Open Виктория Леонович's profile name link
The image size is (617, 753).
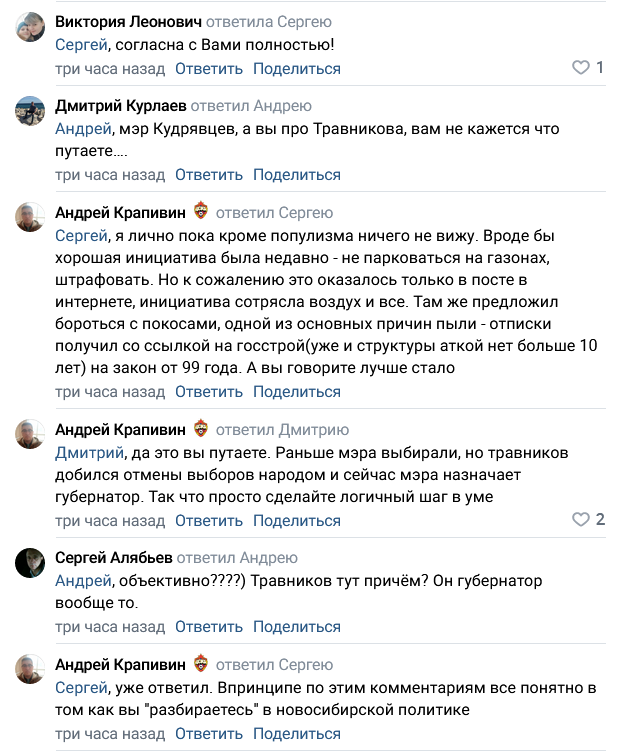click(x=128, y=22)
